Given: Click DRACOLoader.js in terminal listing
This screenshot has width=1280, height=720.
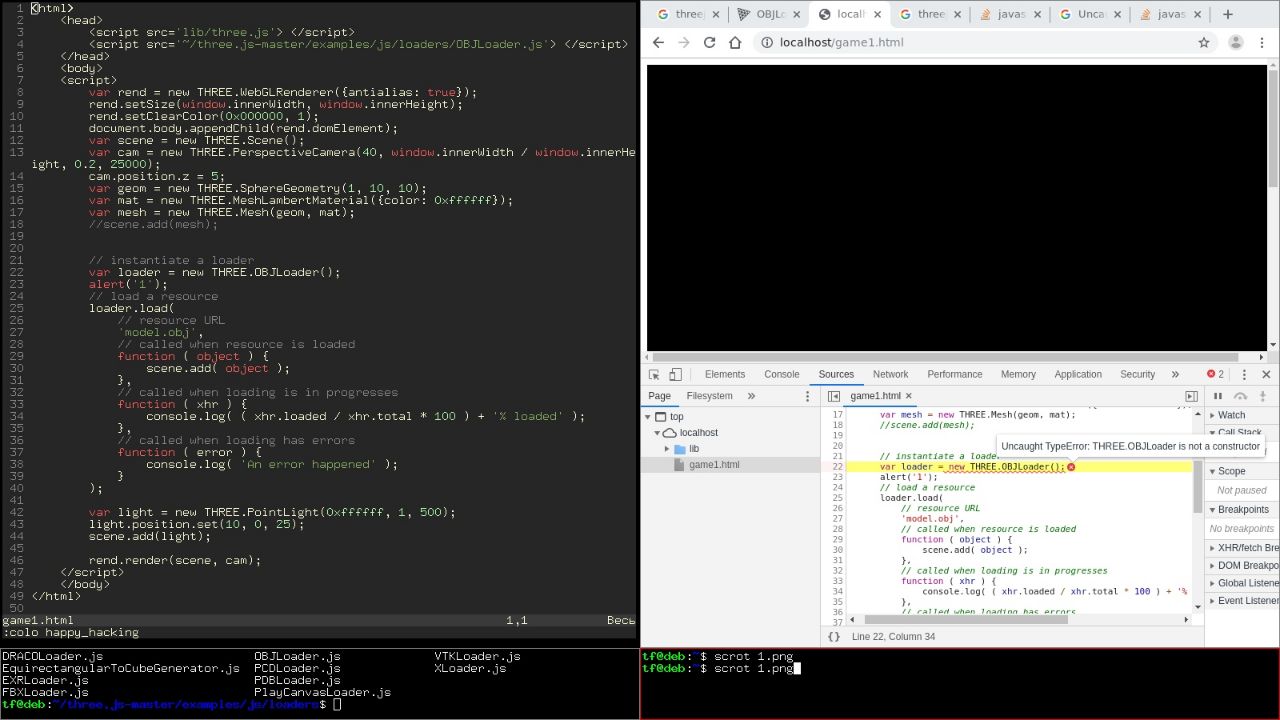Looking at the screenshot, I should (53, 656).
